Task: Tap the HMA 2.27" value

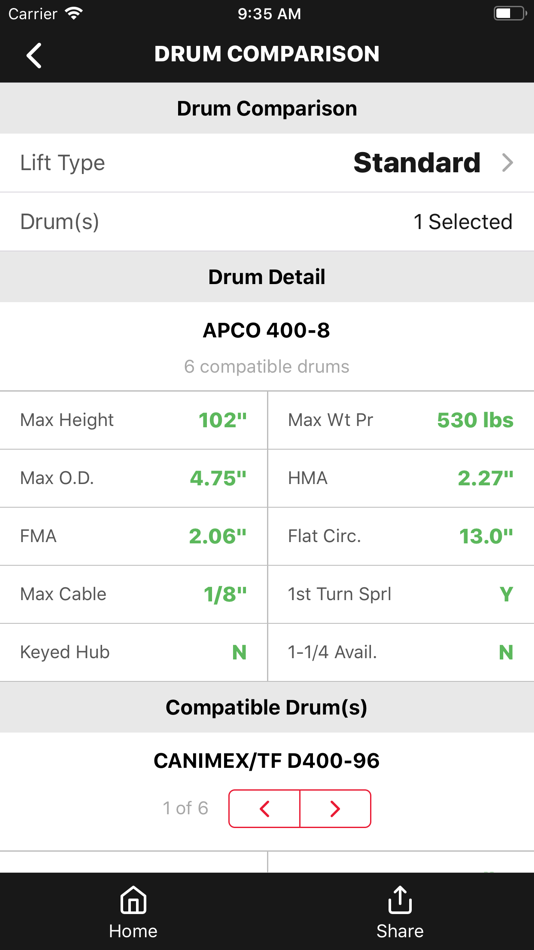Action: point(486,478)
